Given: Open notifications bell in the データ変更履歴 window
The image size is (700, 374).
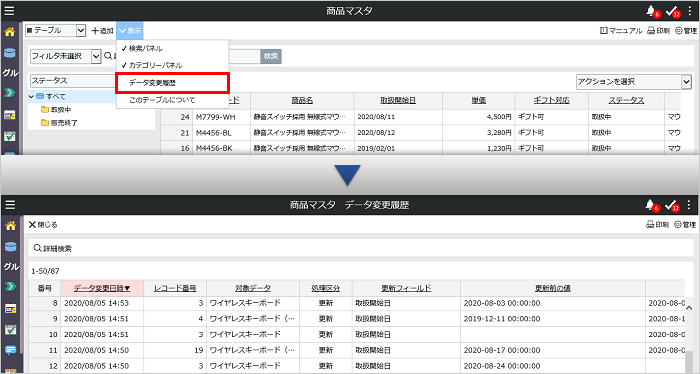Looking at the screenshot, I should [651, 205].
